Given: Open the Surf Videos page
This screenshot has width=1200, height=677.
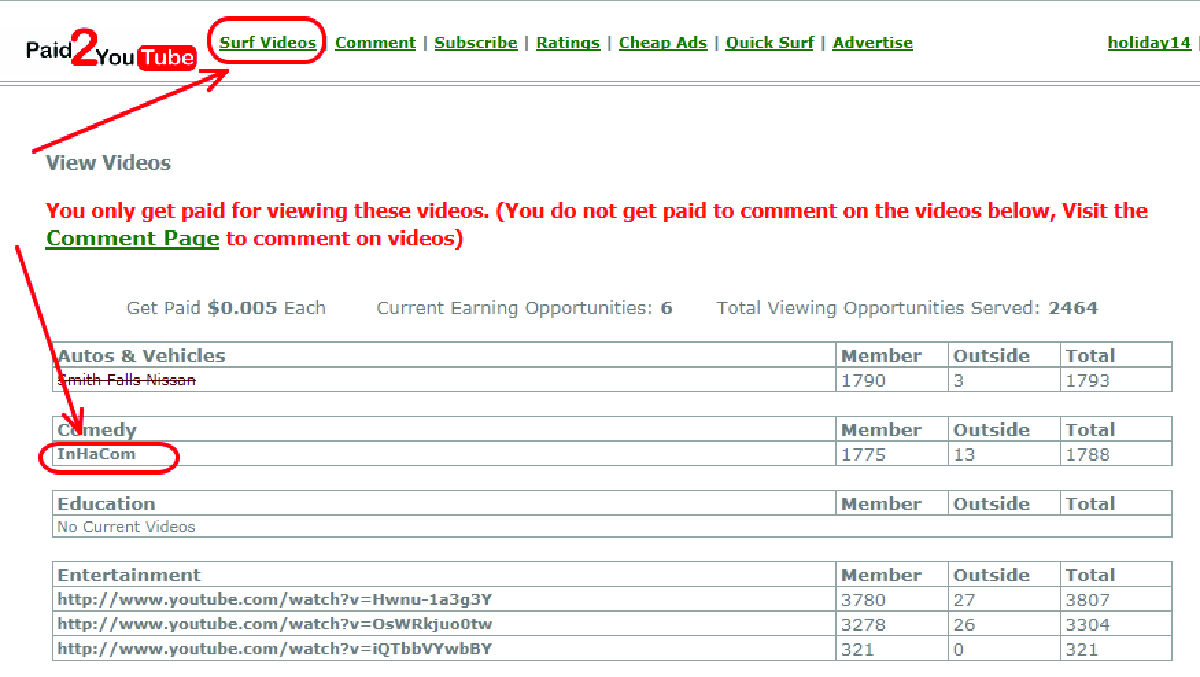Looking at the screenshot, I should pos(266,42).
